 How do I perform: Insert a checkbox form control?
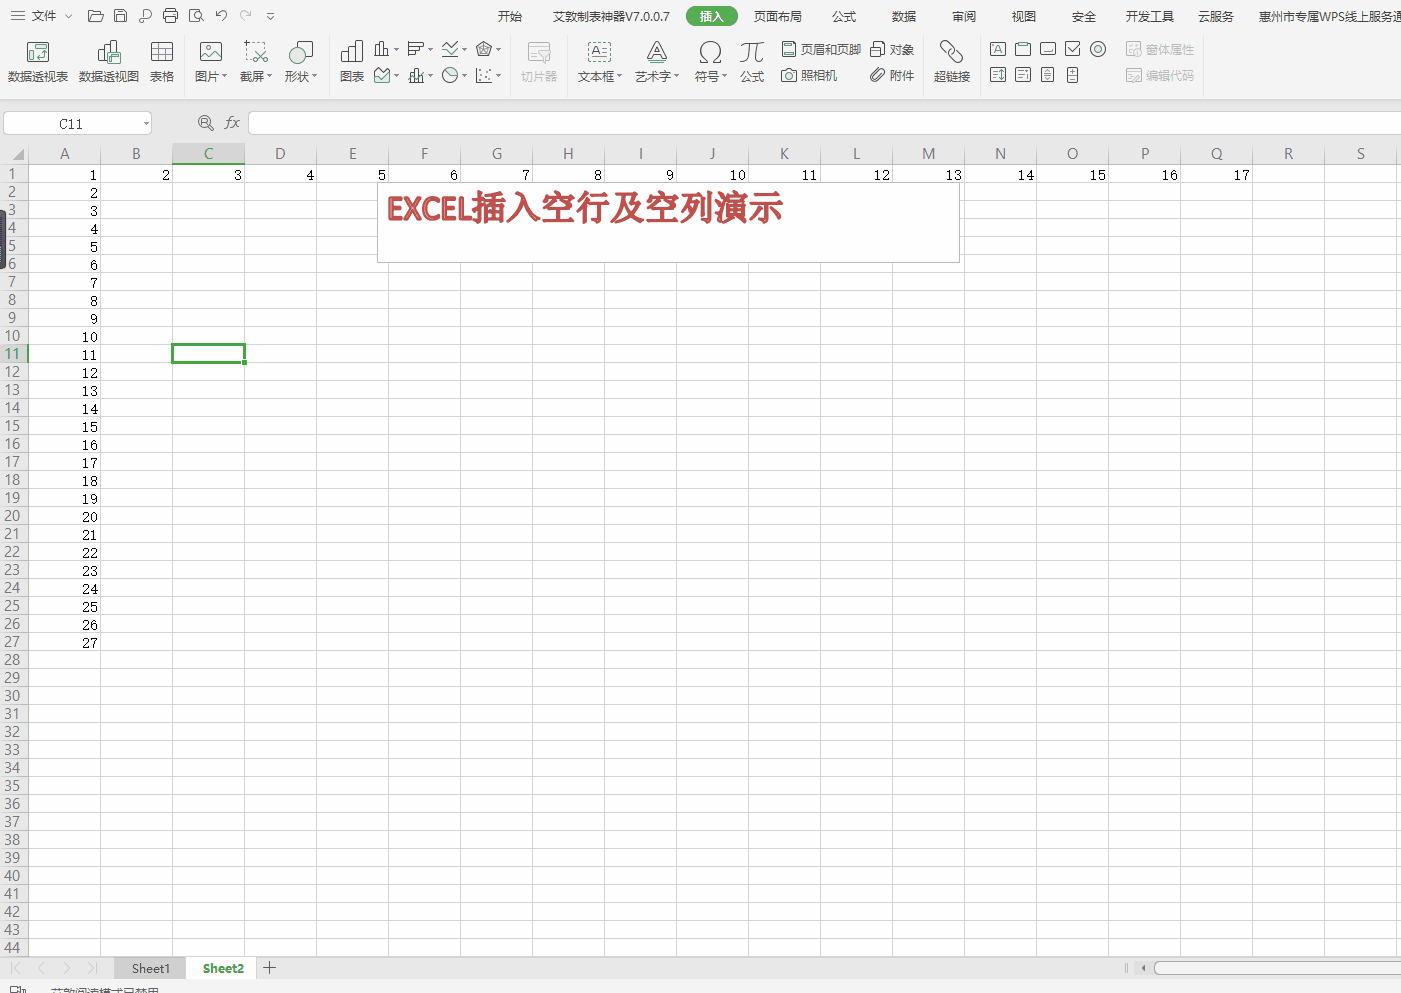(1073, 49)
